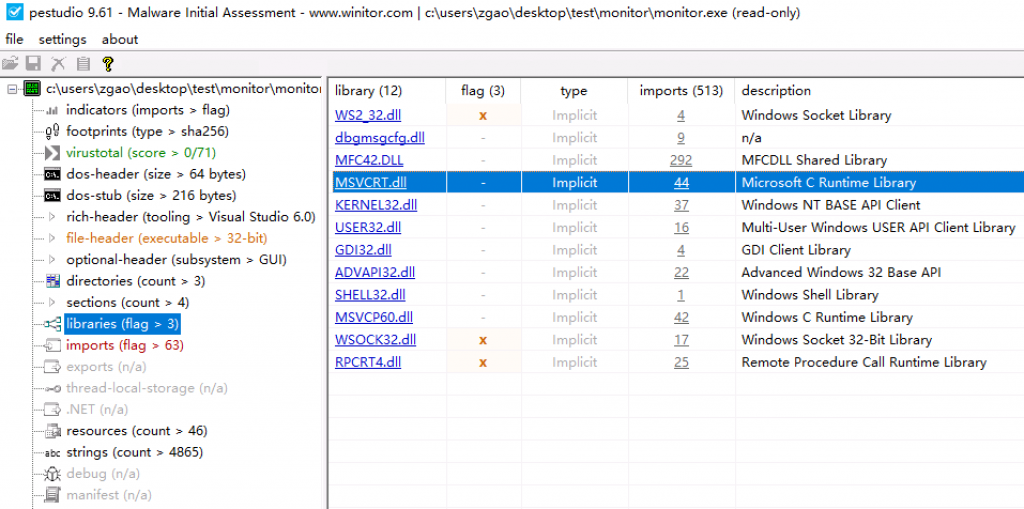Click the debug bug icon in tree

(52, 474)
